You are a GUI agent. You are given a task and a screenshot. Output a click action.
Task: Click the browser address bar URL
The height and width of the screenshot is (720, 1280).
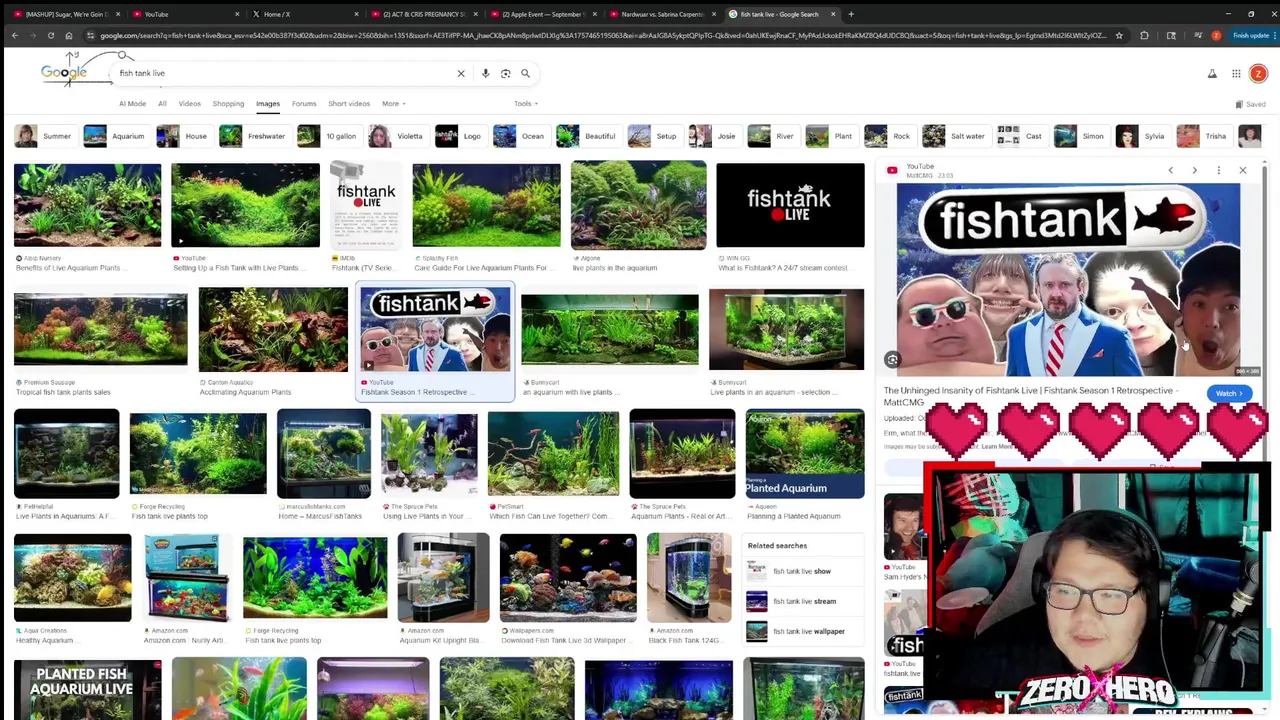[x=600, y=35]
